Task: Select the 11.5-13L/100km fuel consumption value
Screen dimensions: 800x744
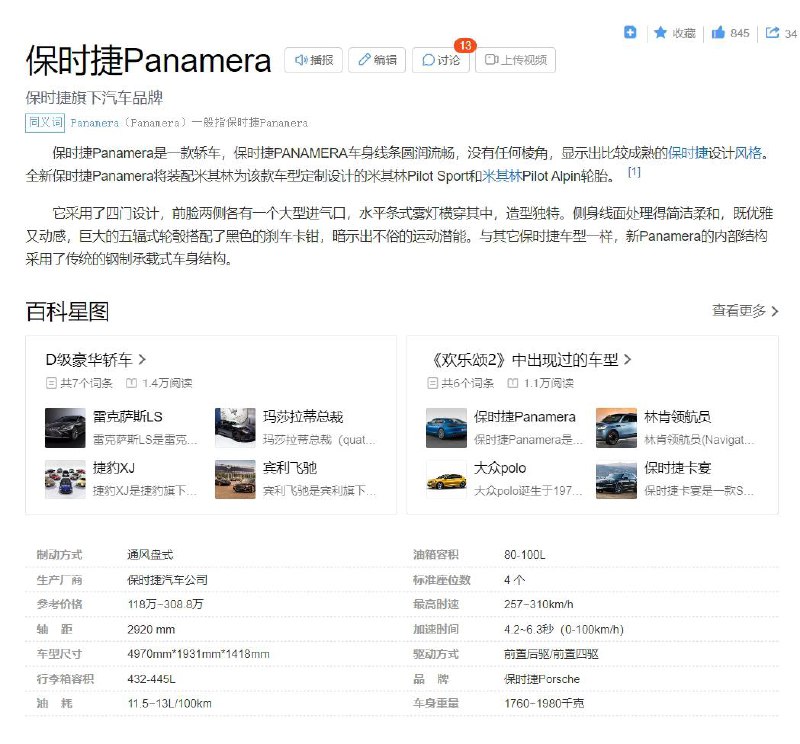Action: click(x=169, y=704)
